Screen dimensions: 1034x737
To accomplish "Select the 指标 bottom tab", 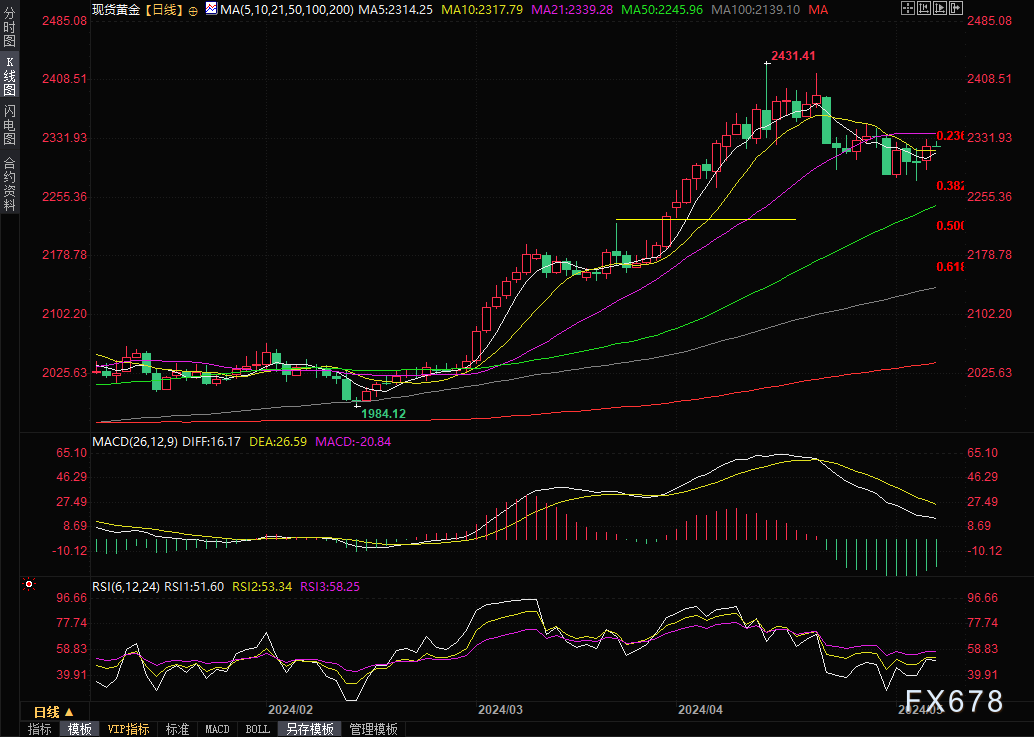I will pos(40,729).
